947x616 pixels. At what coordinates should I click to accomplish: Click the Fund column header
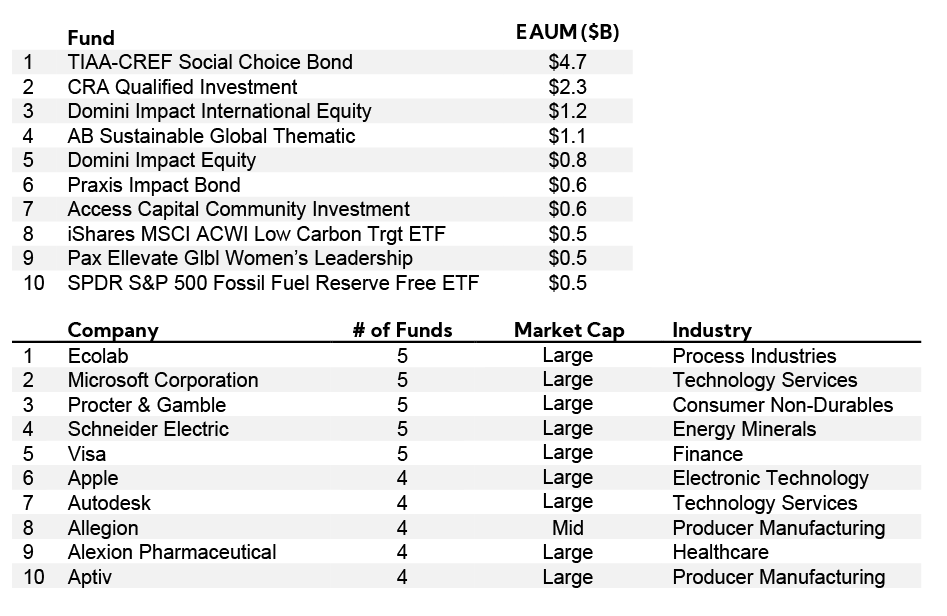click(91, 37)
